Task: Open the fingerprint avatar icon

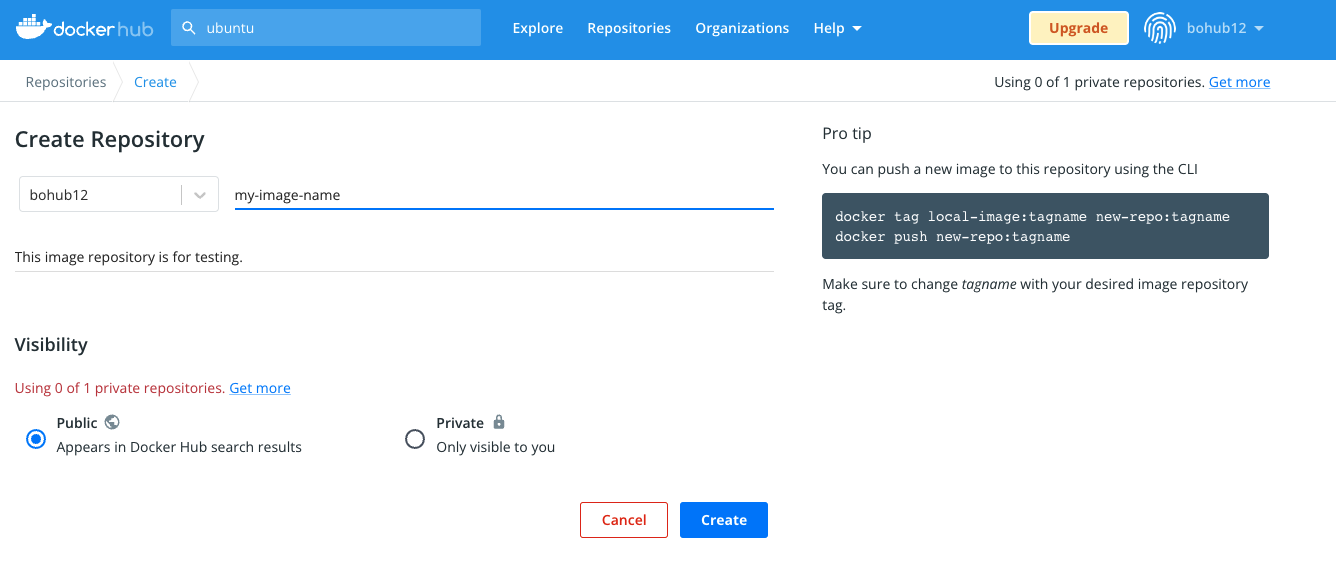Action: (1159, 28)
